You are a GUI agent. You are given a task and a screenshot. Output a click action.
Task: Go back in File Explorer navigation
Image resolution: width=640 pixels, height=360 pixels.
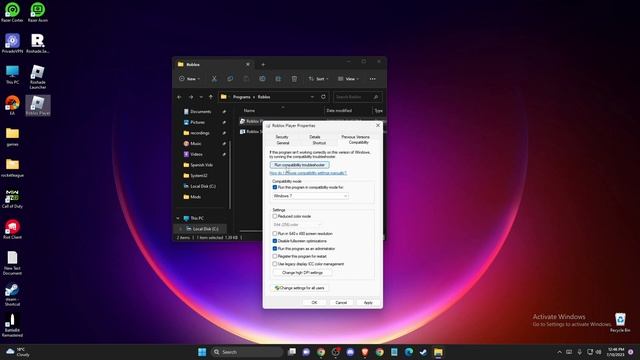coord(180,97)
